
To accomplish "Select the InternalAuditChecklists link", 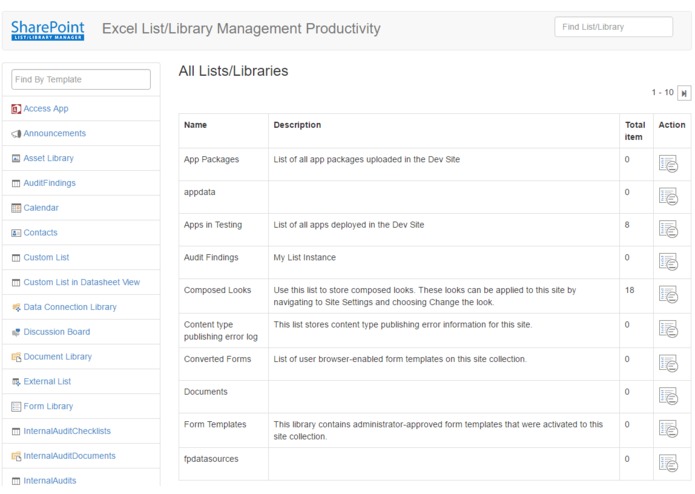I will coord(67,431).
